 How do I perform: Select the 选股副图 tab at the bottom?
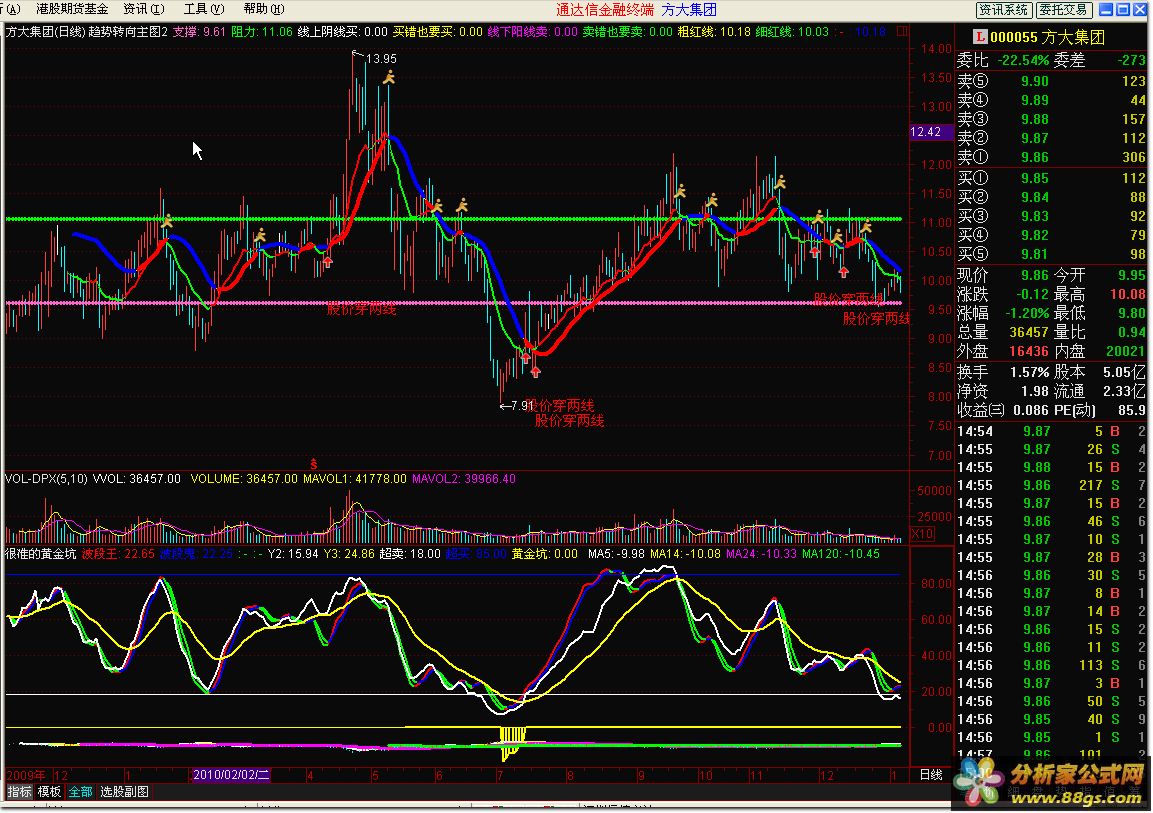pos(124,792)
